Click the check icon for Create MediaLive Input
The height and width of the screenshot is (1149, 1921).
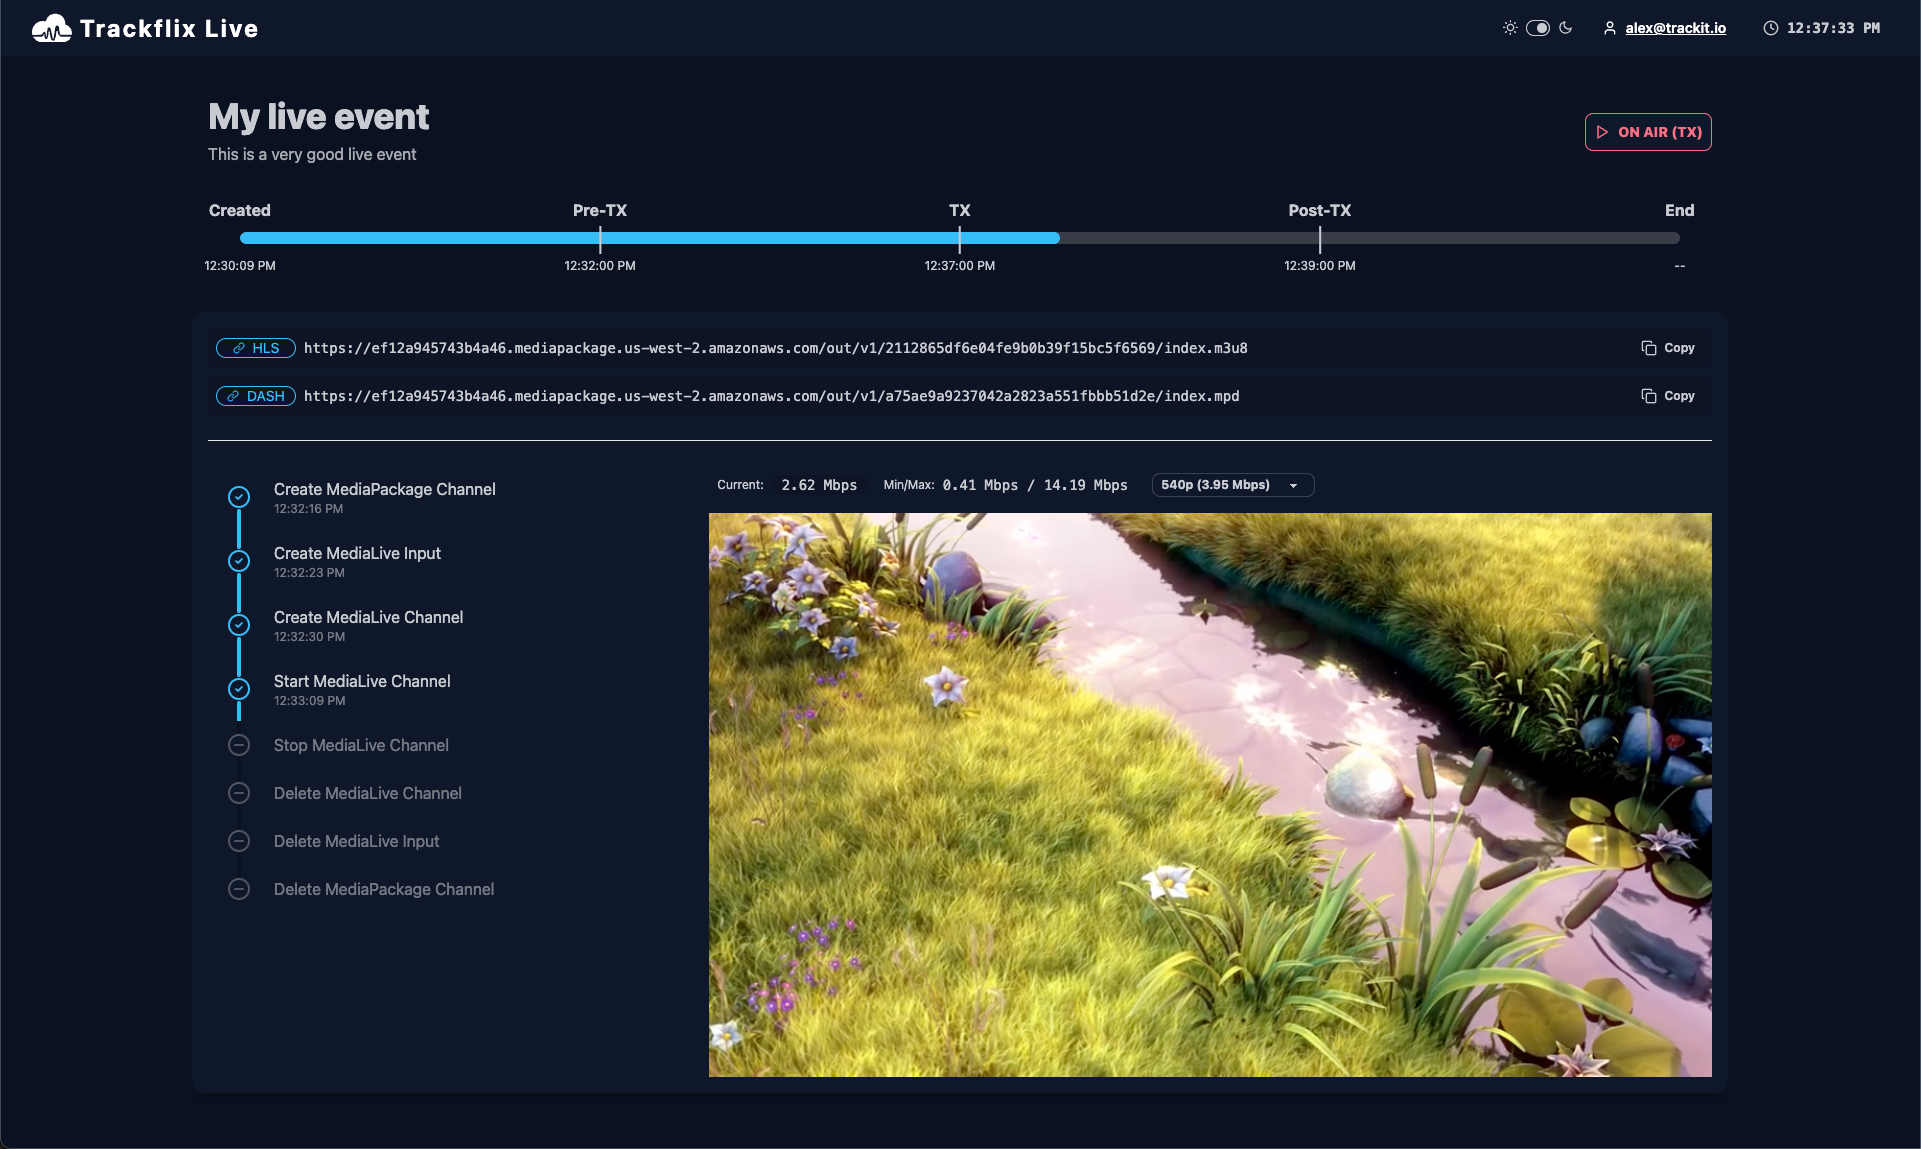[239, 561]
